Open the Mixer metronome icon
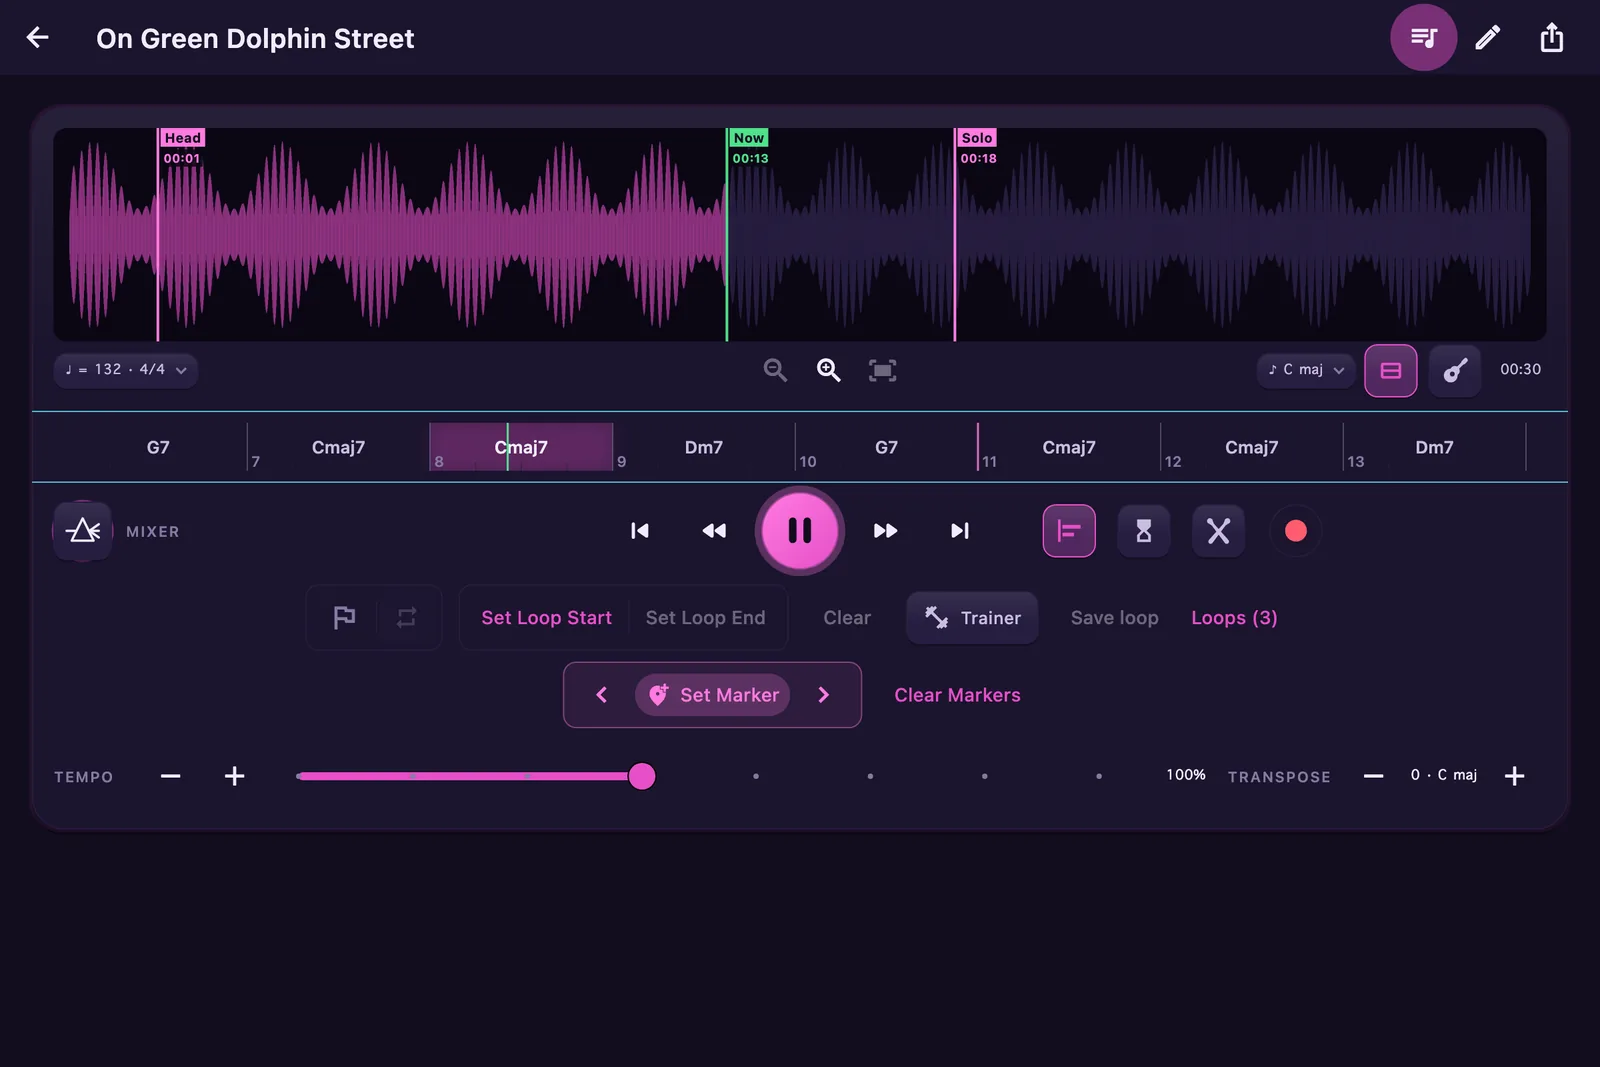This screenshot has width=1600, height=1067. pos(83,531)
